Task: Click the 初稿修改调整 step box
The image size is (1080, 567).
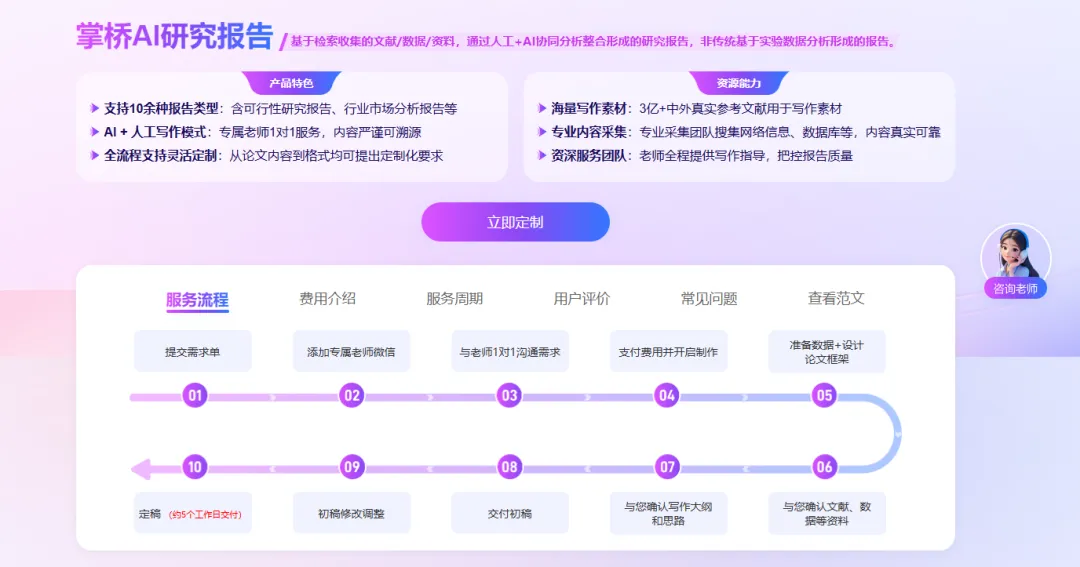Action: pyautogui.click(x=351, y=513)
